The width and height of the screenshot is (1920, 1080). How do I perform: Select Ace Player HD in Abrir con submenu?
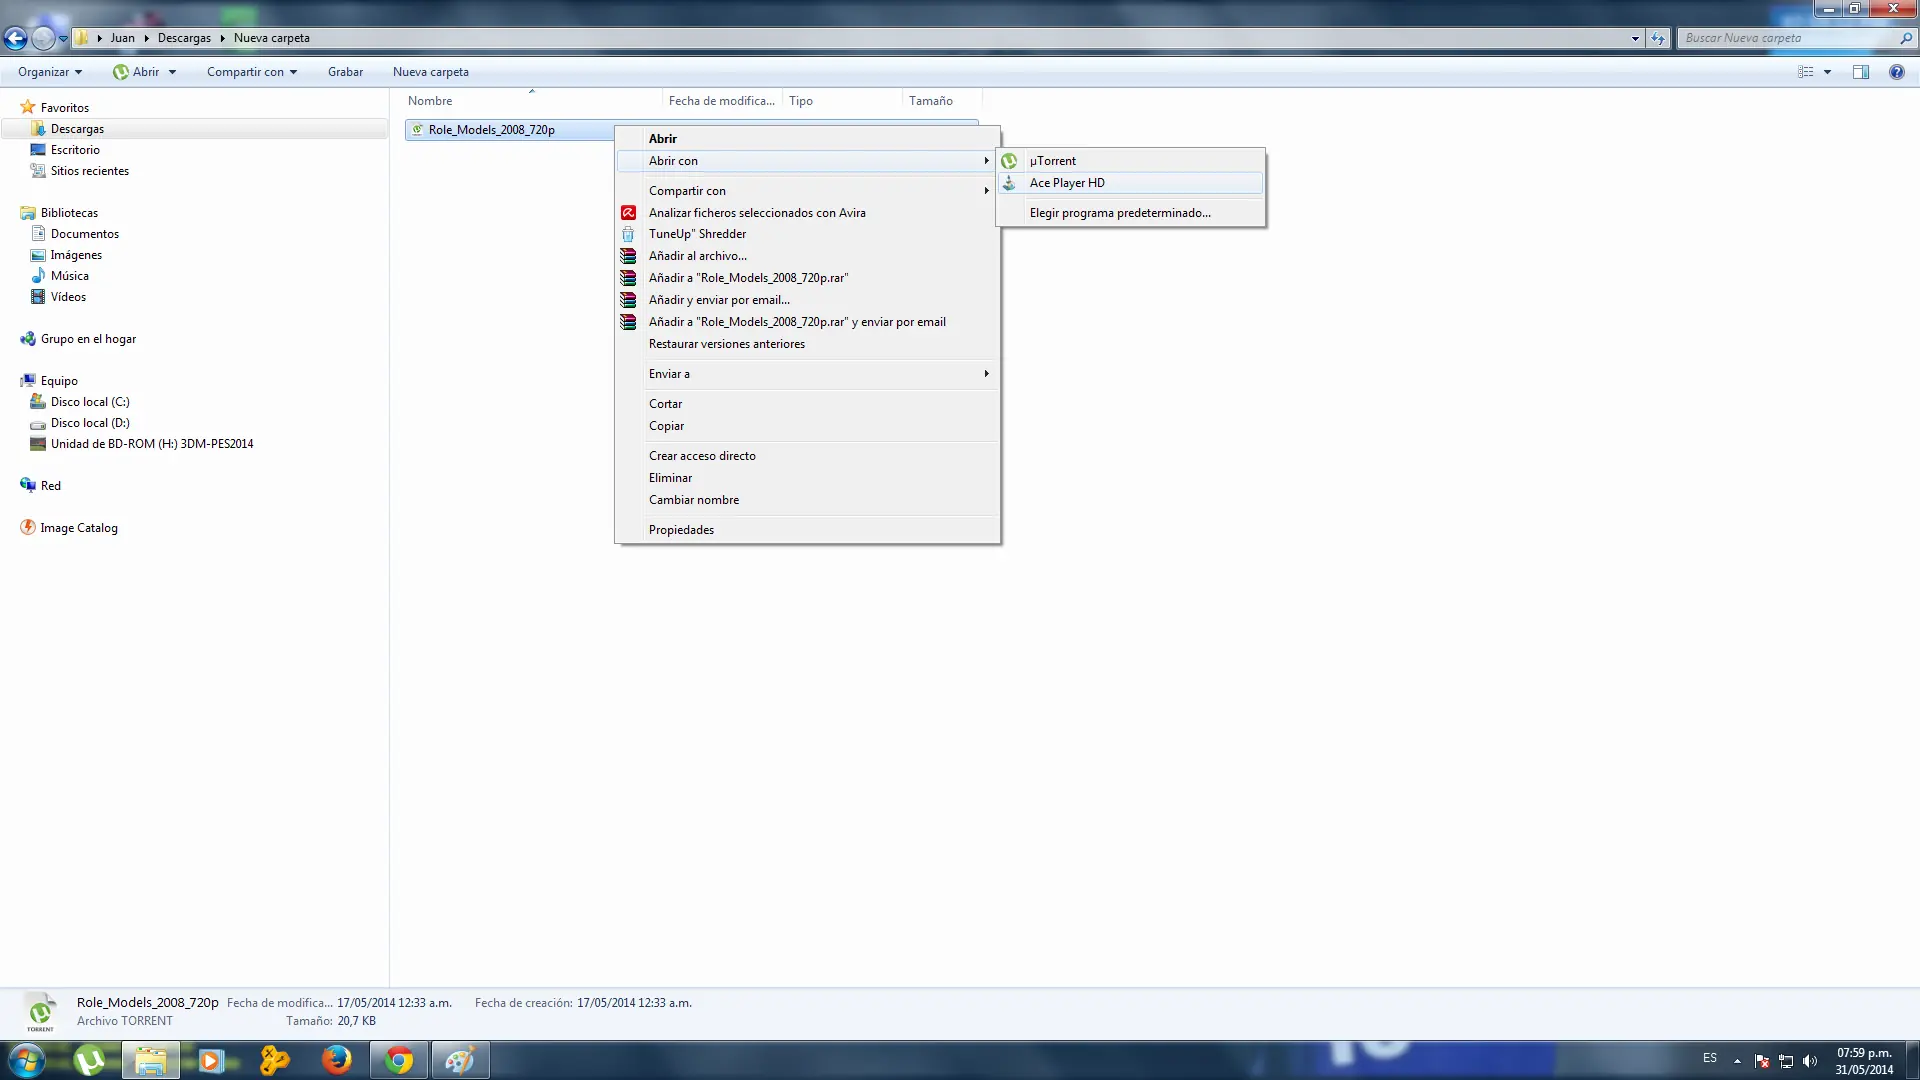1131,183
